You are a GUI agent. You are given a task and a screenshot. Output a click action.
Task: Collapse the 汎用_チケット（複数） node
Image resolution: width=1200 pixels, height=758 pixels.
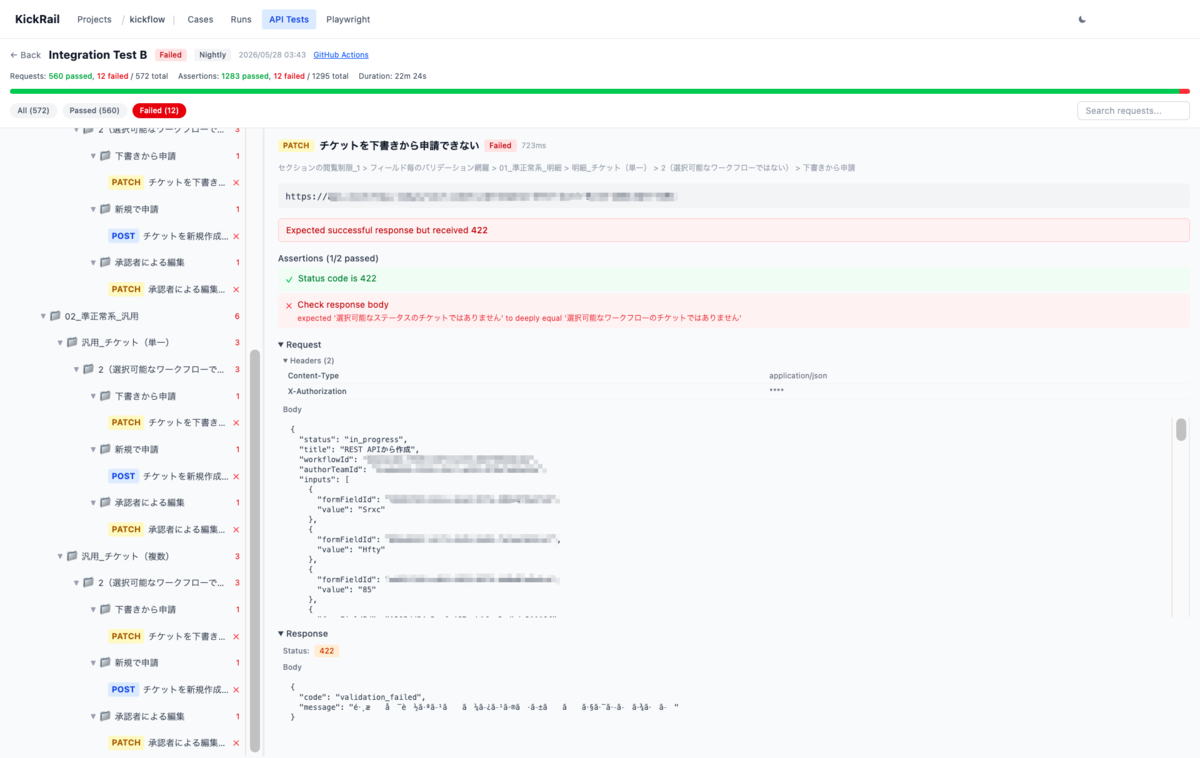pyautogui.click(x=59, y=556)
